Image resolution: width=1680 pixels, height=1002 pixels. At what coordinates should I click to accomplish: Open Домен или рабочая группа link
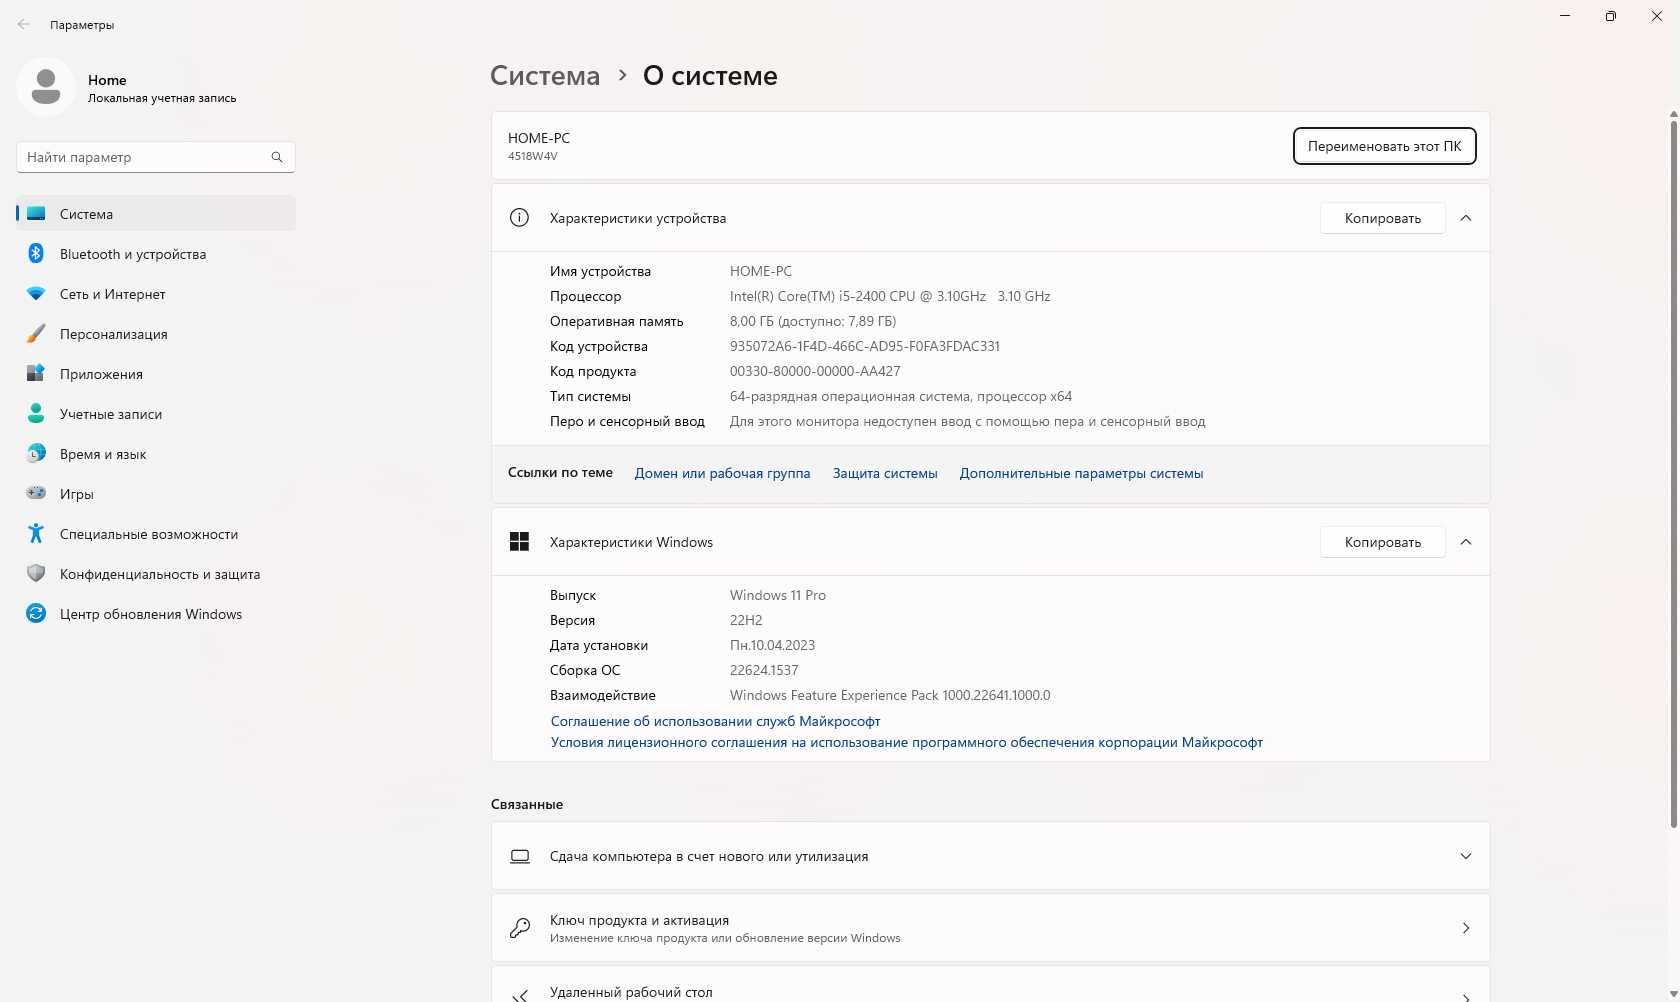[x=722, y=473]
